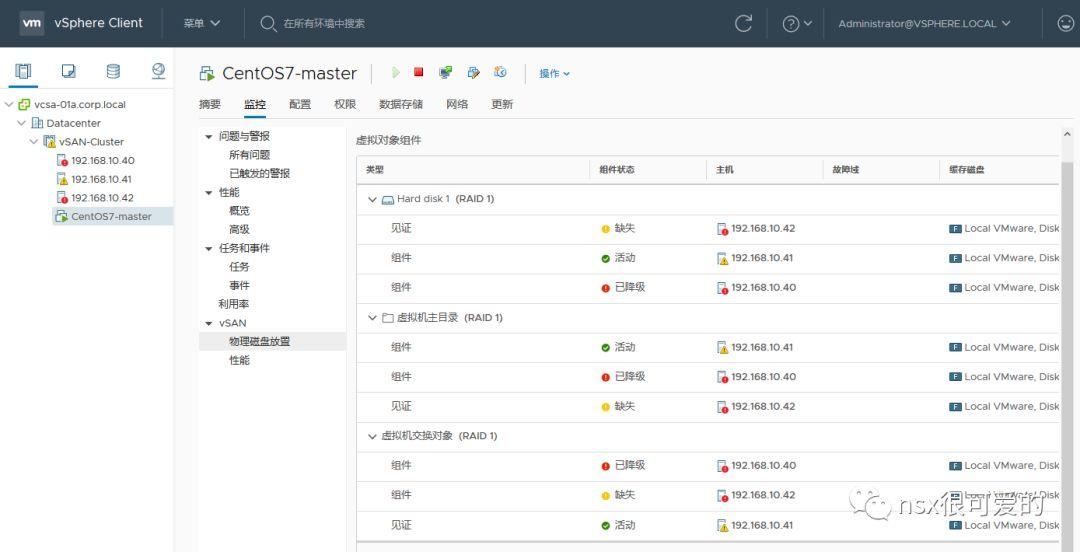
Task: Open the Networking inventory view icon
Action: coord(158,71)
